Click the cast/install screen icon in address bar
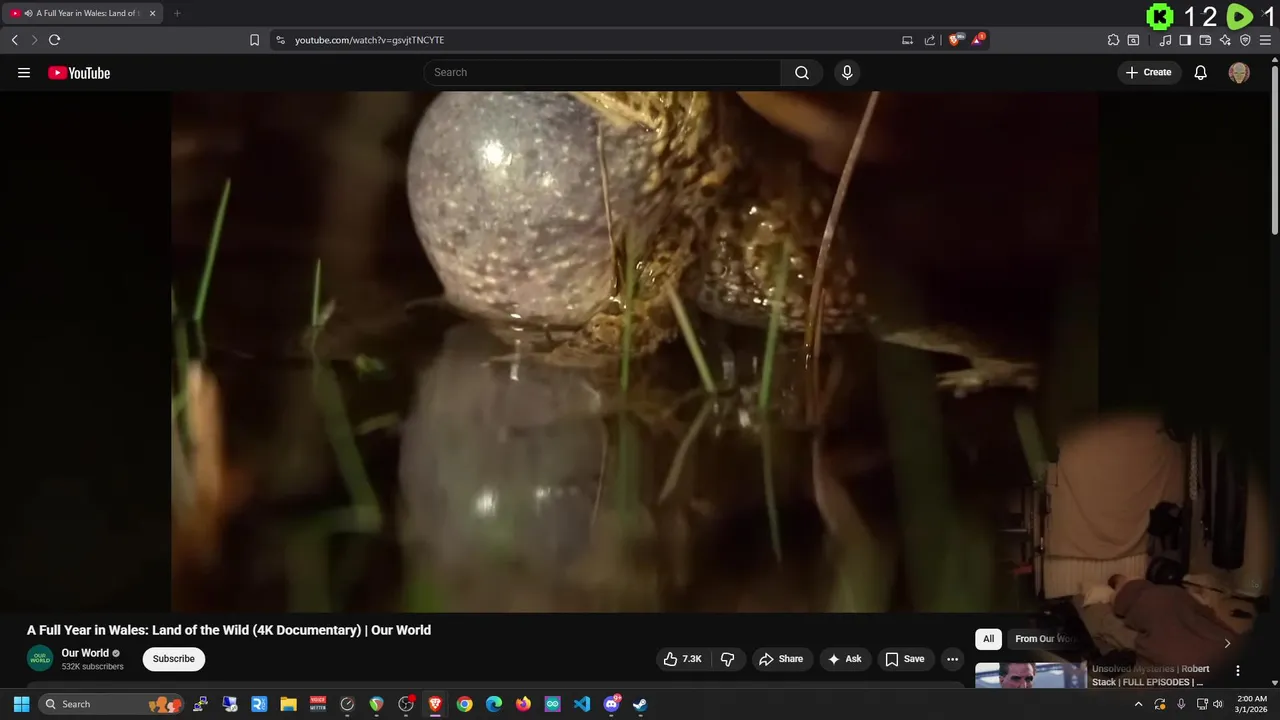This screenshot has height=720, width=1280. pyautogui.click(x=907, y=40)
